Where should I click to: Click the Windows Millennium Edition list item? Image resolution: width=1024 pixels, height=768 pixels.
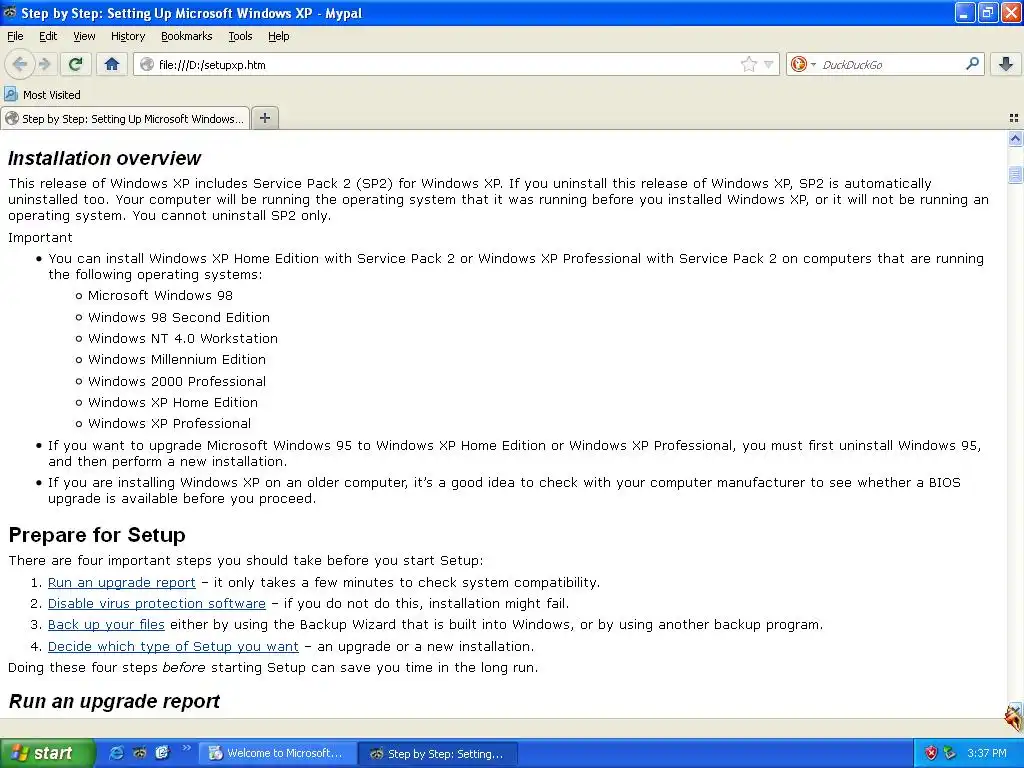tap(177, 359)
